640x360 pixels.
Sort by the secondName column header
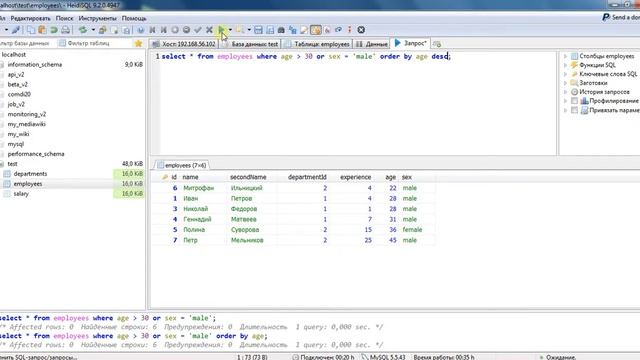click(248, 177)
